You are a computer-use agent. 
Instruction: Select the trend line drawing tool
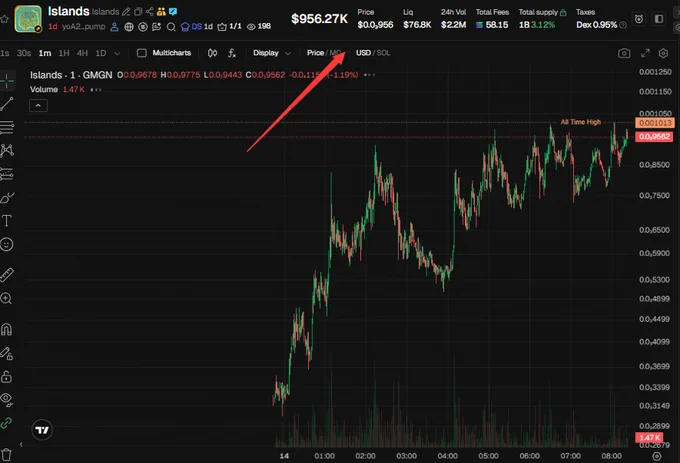[x=7, y=104]
